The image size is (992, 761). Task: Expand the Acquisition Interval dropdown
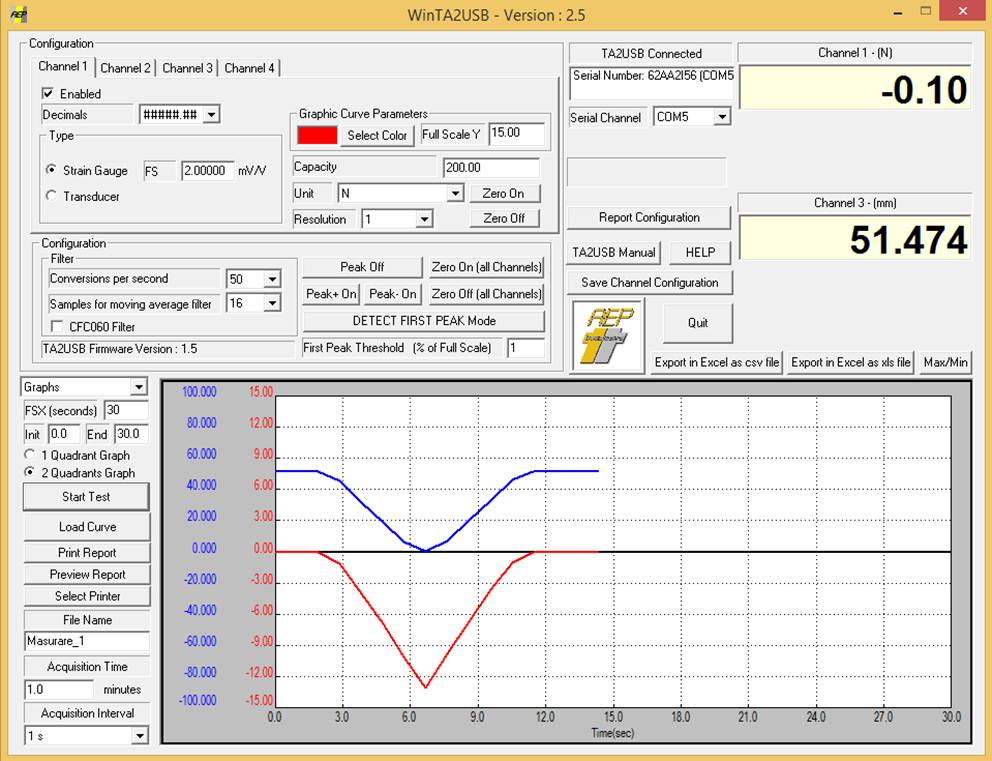(138, 736)
